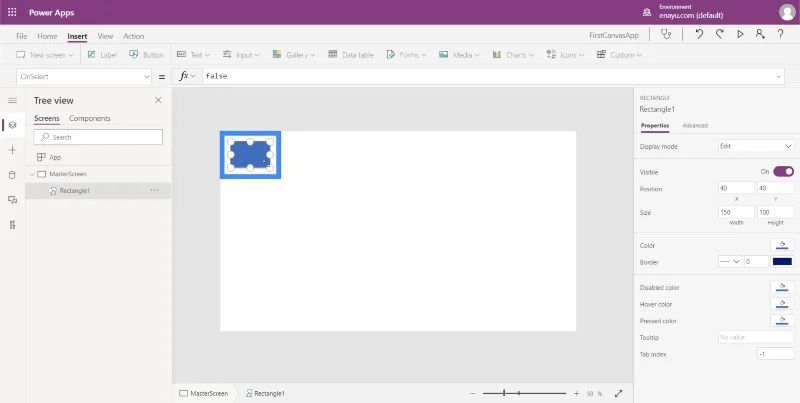This screenshot has width=800, height=403.
Task: Open the Hover color picker icon
Action: coord(782,304)
